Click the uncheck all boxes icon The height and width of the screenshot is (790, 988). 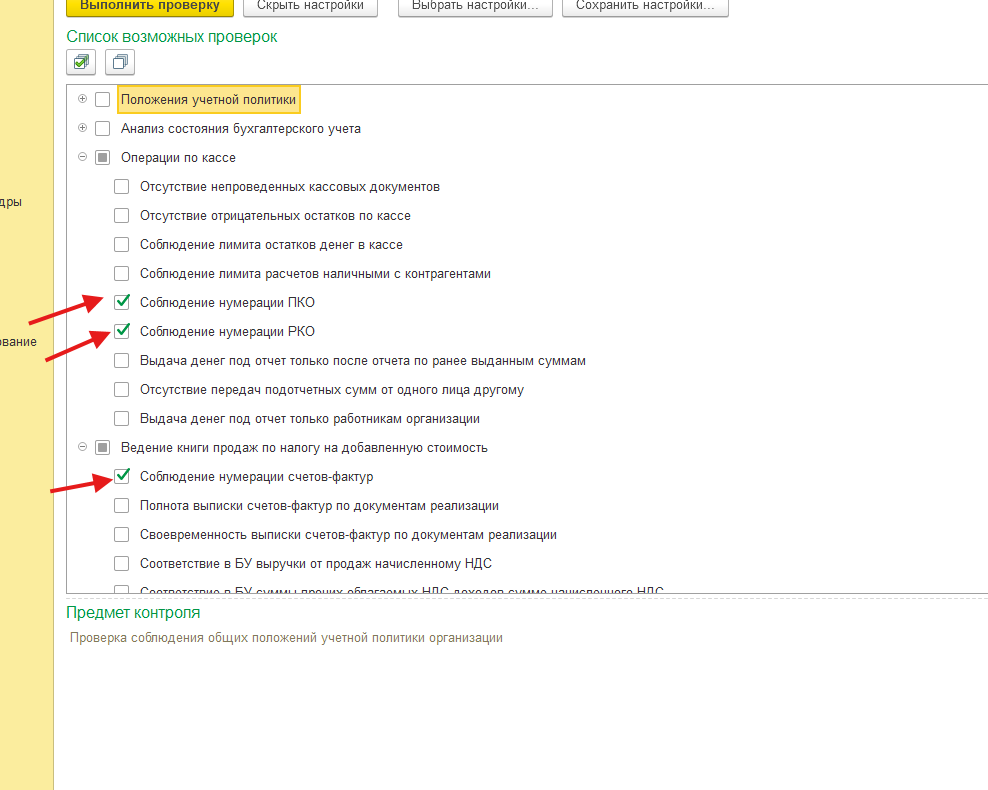click(120, 63)
